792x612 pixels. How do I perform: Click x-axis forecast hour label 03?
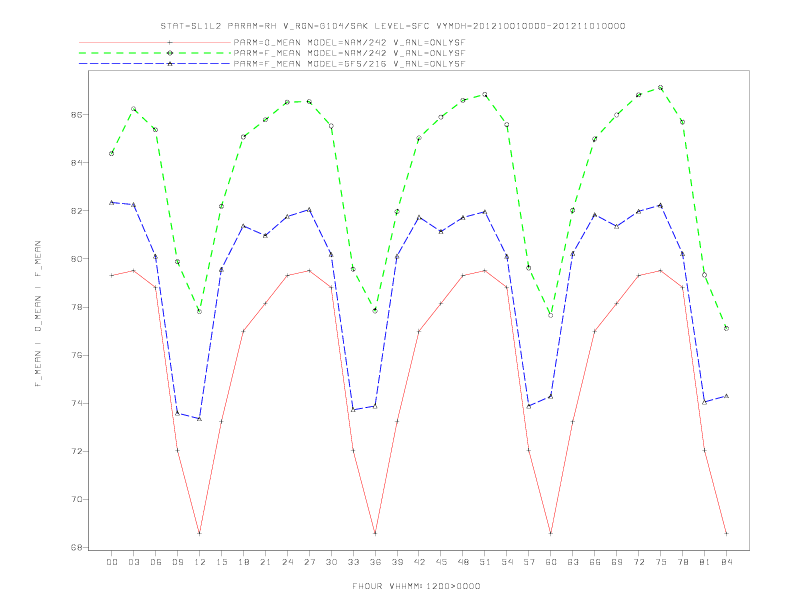(133, 562)
